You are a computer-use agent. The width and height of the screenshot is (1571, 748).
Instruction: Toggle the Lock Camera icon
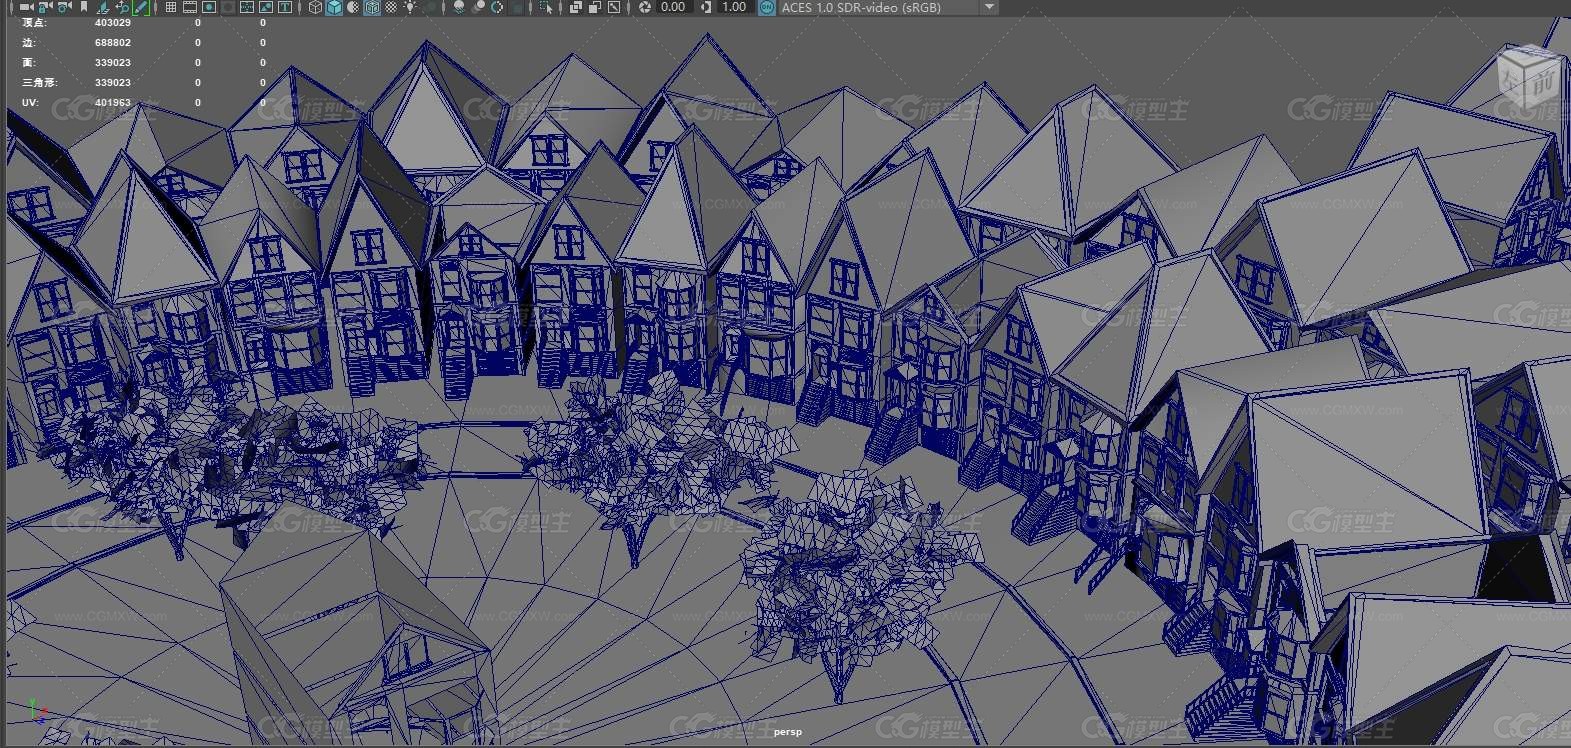point(45,7)
